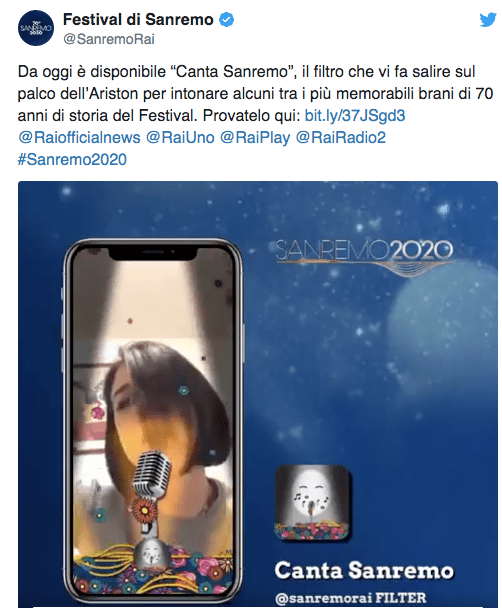Click the blue verified badge icon

(x=226, y=20)
